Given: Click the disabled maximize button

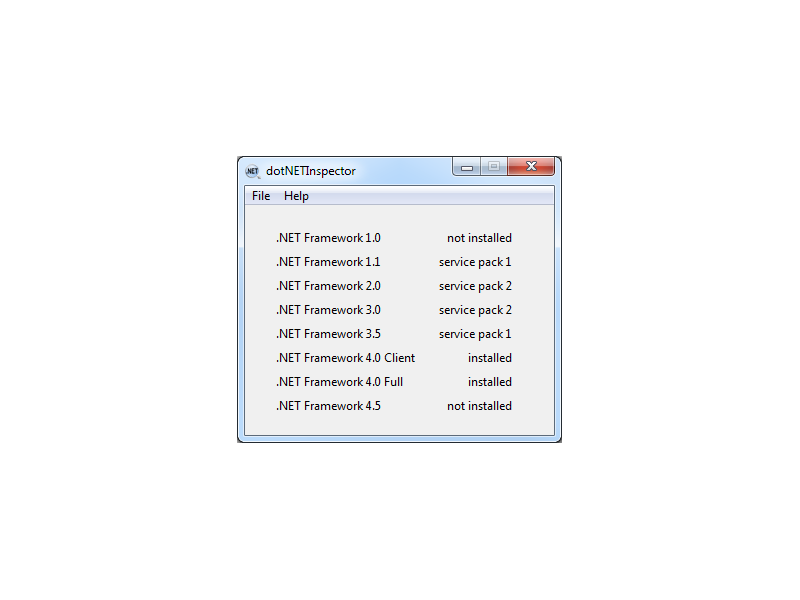Looking at the screenshot, I should click(x=494, y=167).
